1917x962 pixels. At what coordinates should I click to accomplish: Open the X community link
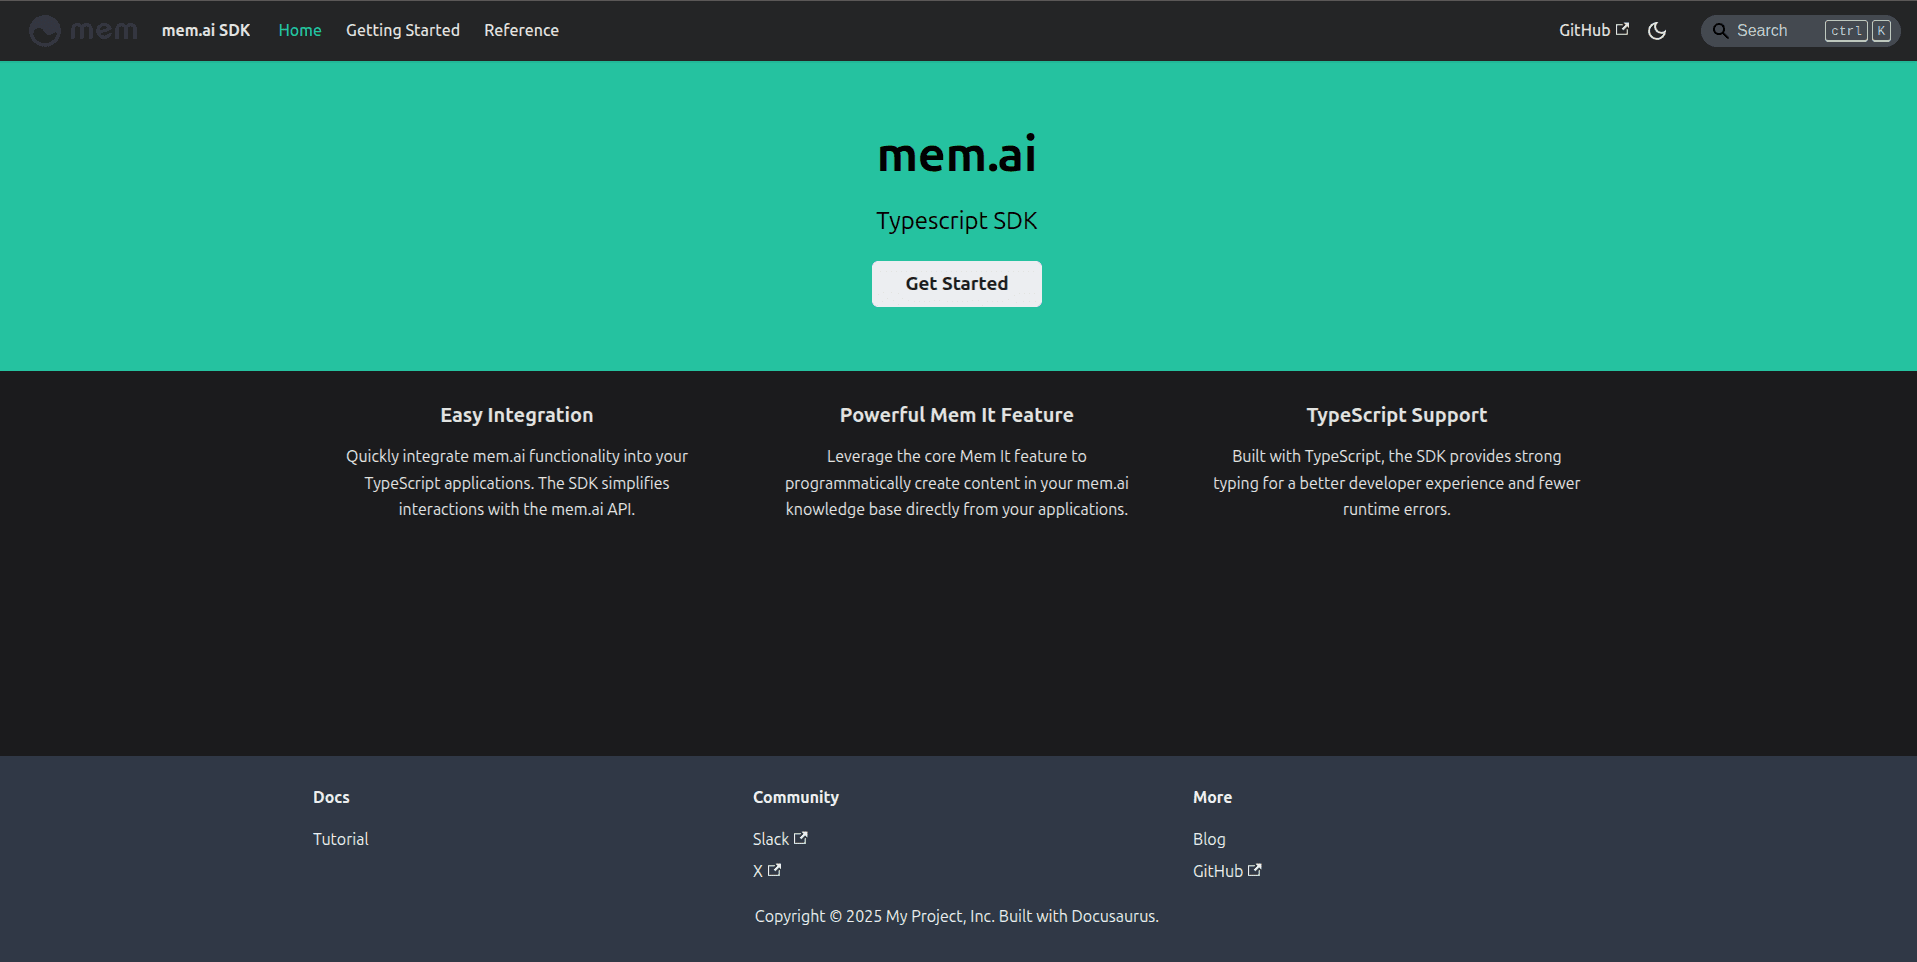coord(767,871)
